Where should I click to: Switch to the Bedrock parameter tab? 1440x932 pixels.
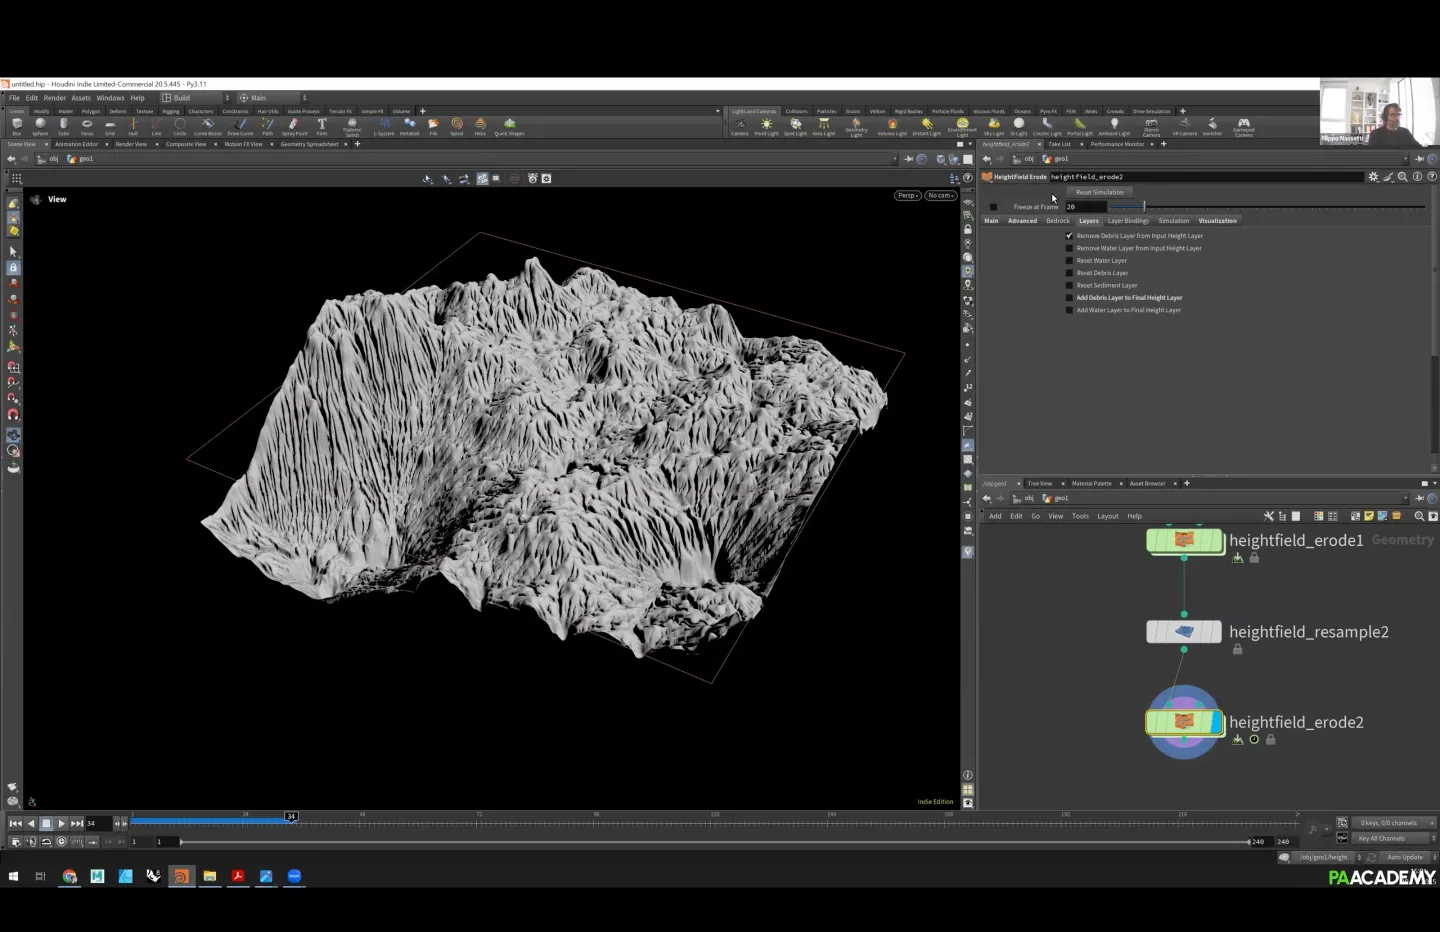click(x=1057, y=221)
